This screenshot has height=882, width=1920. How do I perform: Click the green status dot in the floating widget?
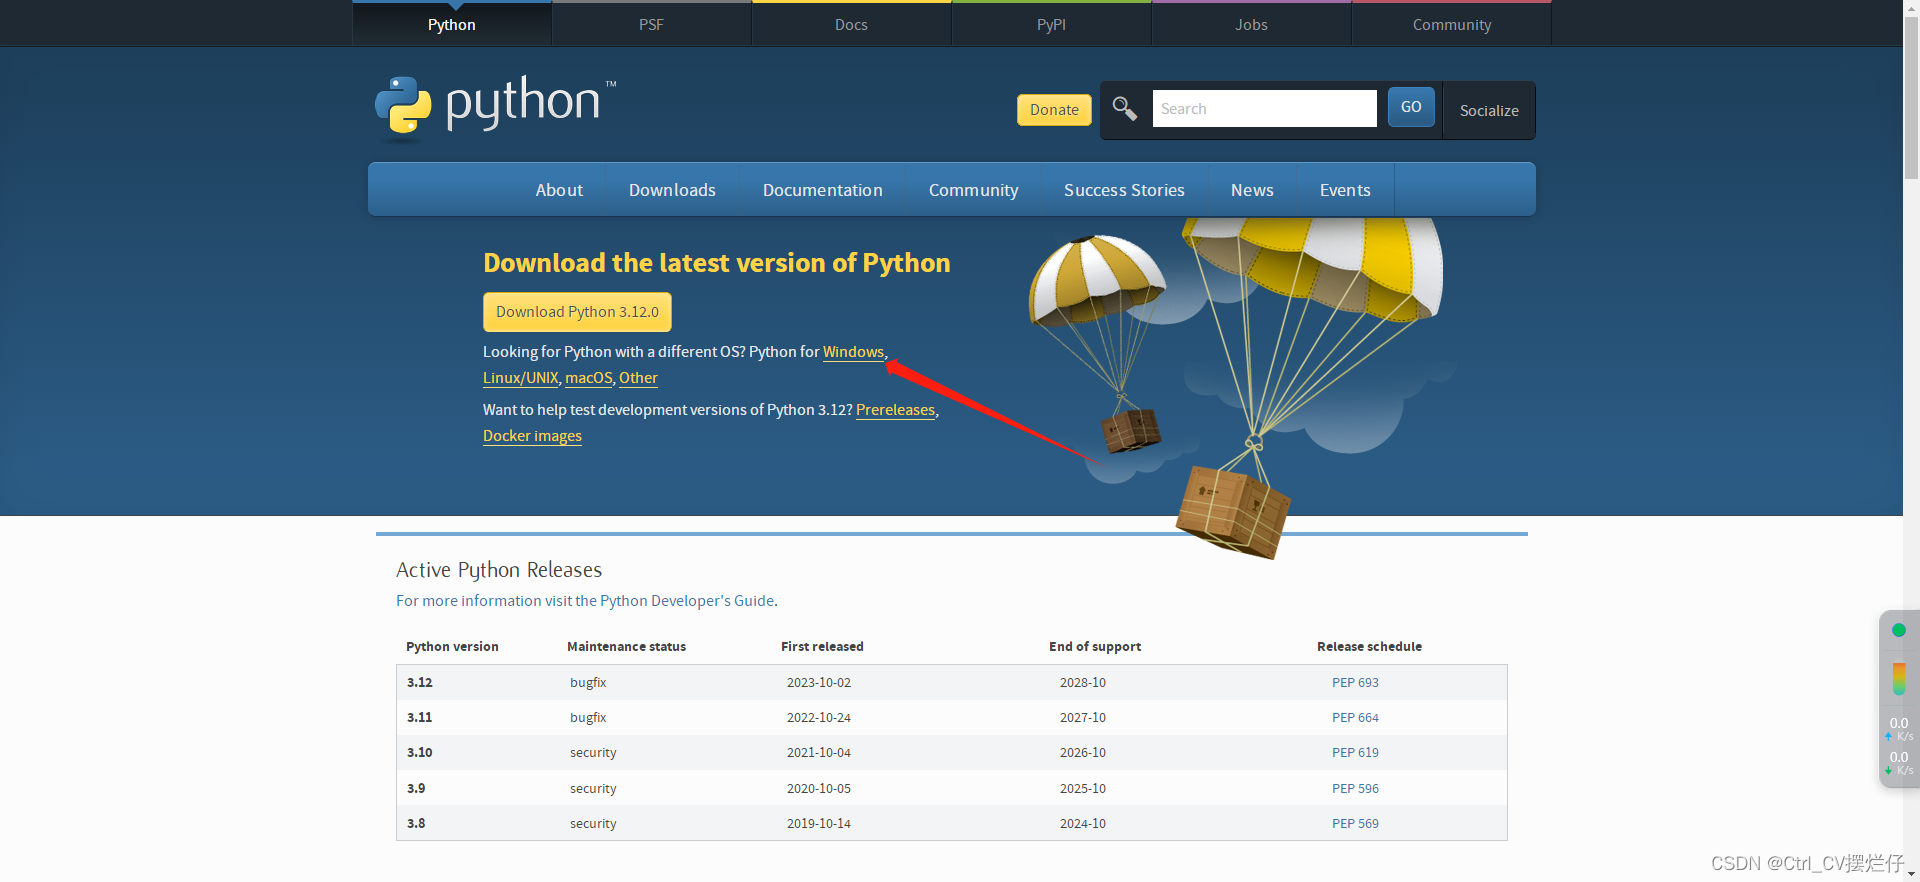[x=1899, y=630]
